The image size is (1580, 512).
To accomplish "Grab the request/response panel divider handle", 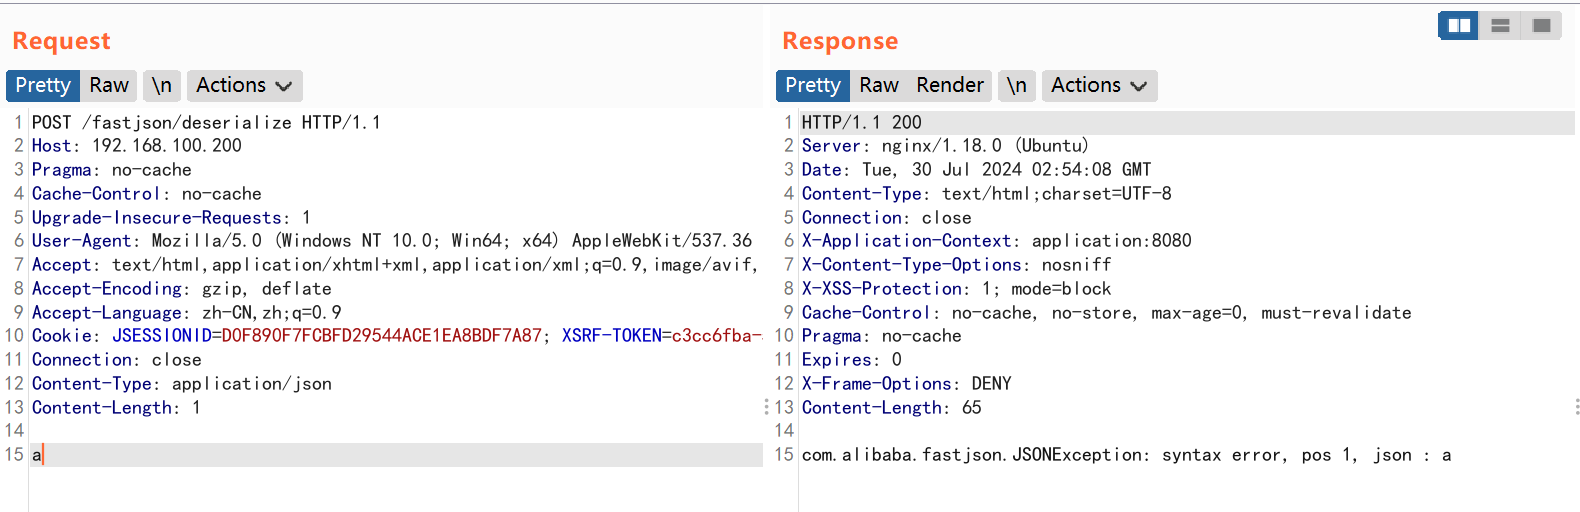I will tap(767, 407).
